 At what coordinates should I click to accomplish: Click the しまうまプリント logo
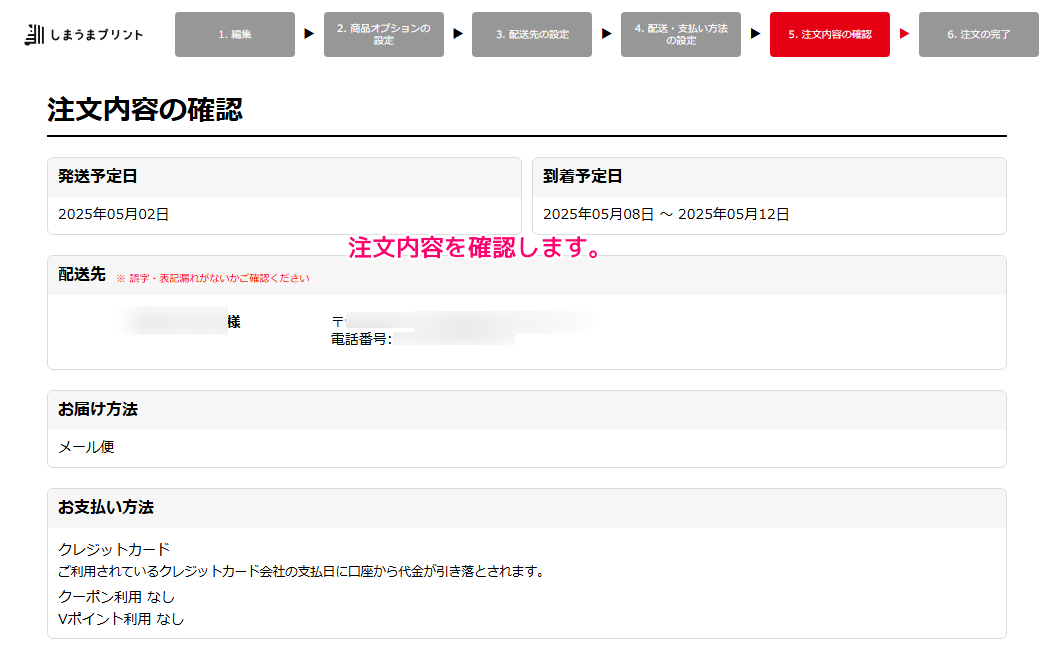pyautogui.click(x=84, y=35)
